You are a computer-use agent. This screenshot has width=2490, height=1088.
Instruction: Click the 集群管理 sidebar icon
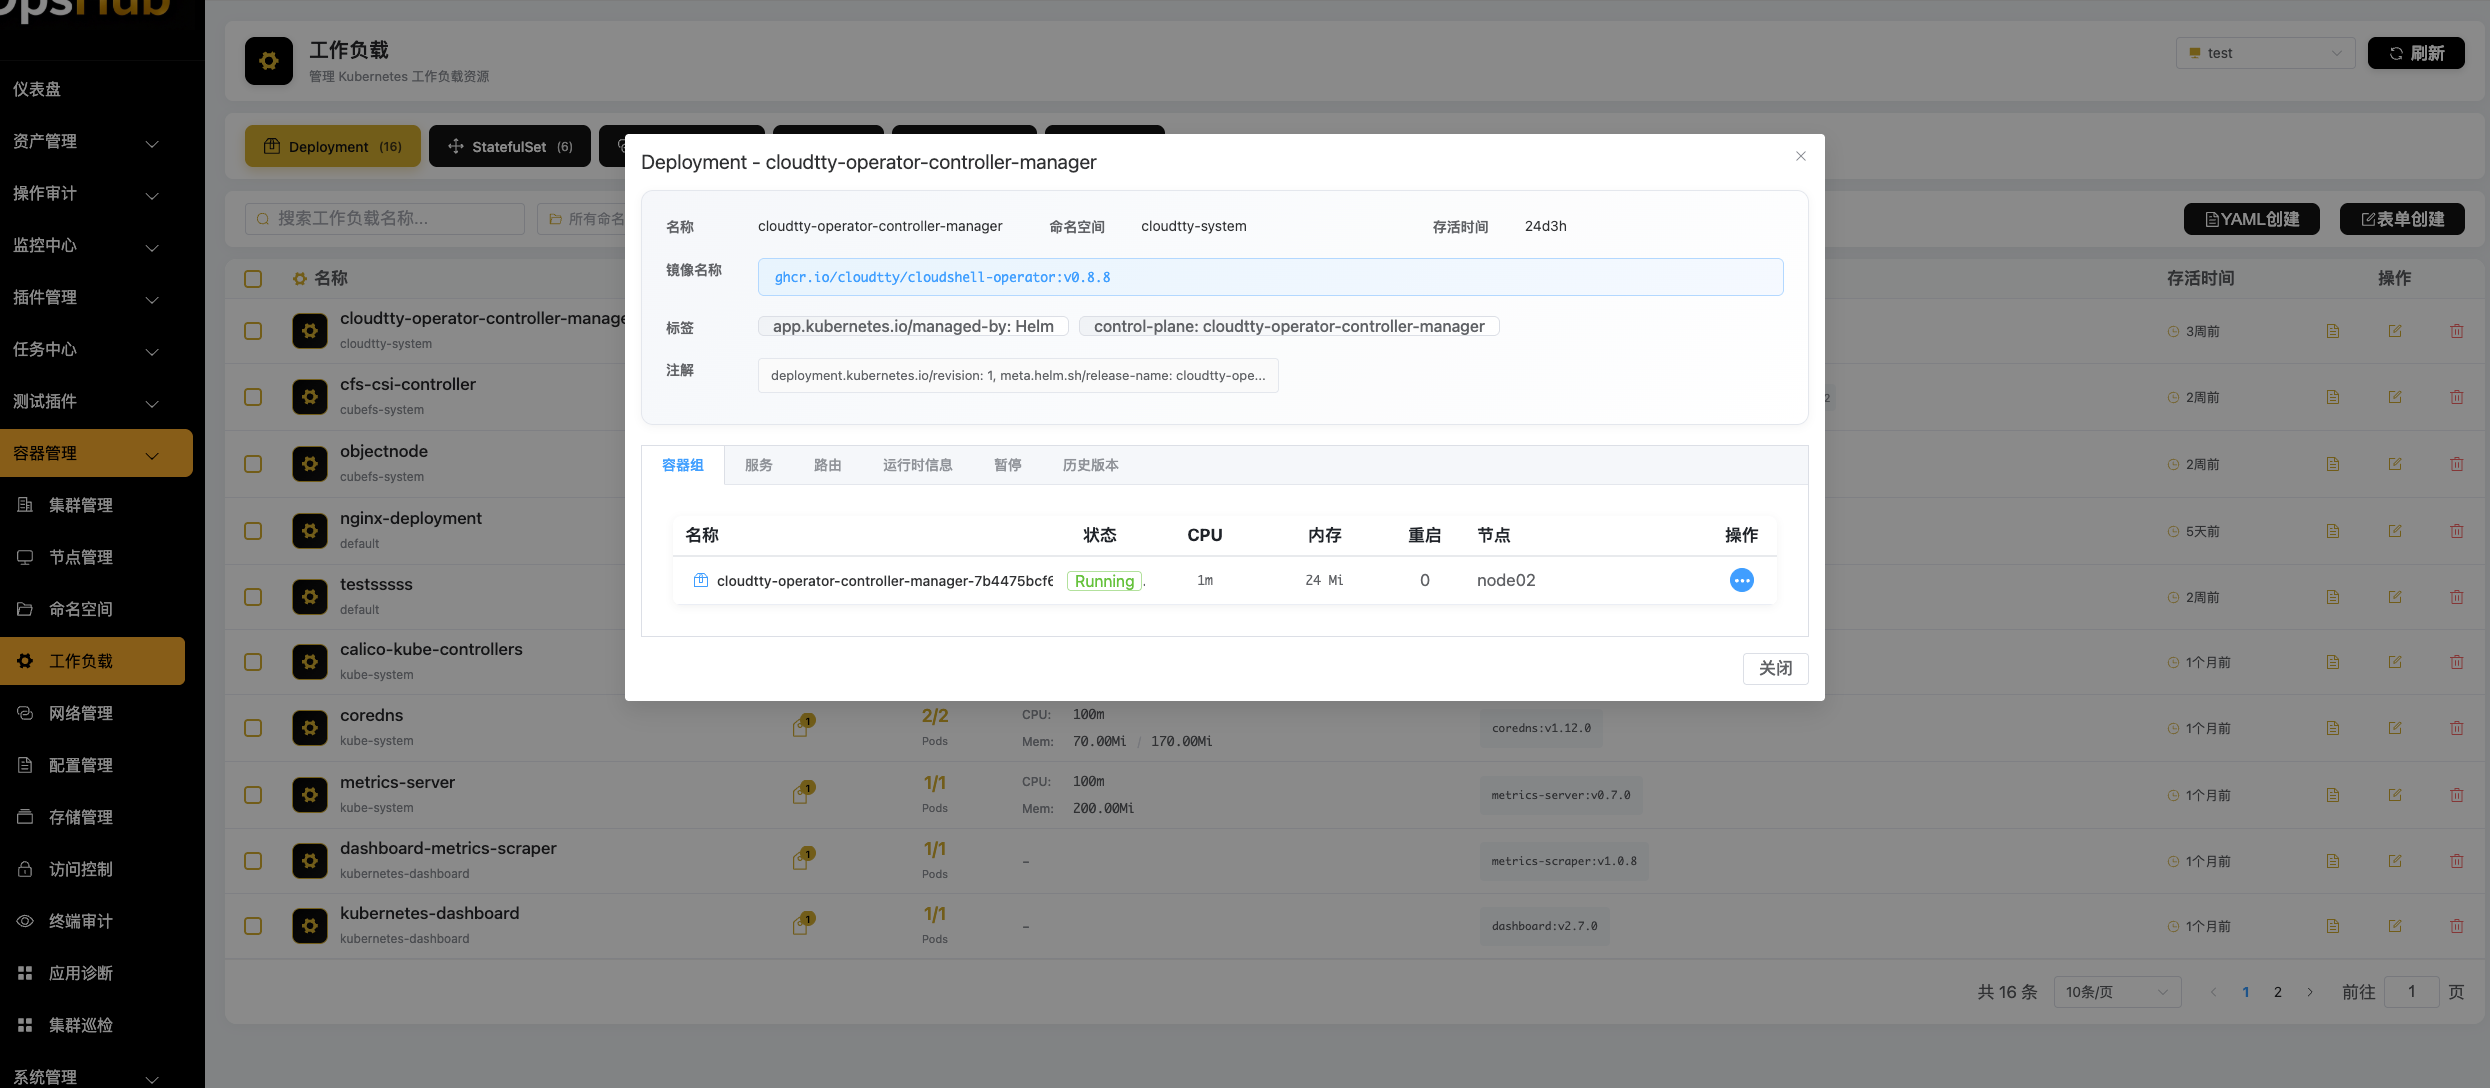[x=25, y=505]
